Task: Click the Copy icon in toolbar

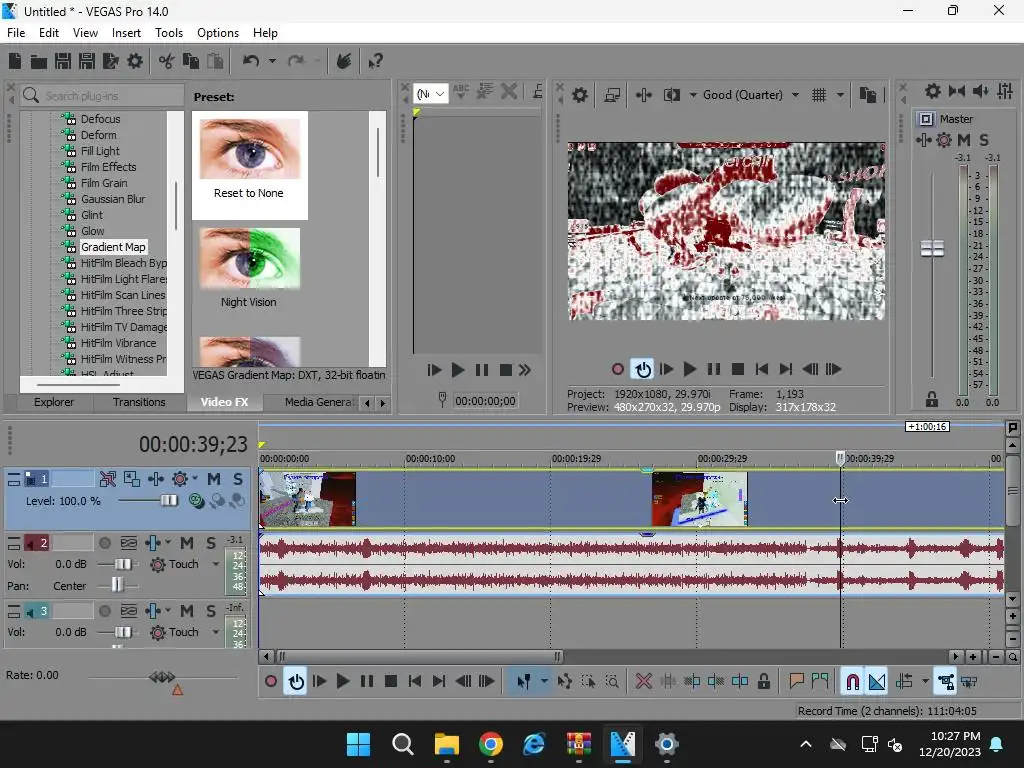Action: pos(191,61)
